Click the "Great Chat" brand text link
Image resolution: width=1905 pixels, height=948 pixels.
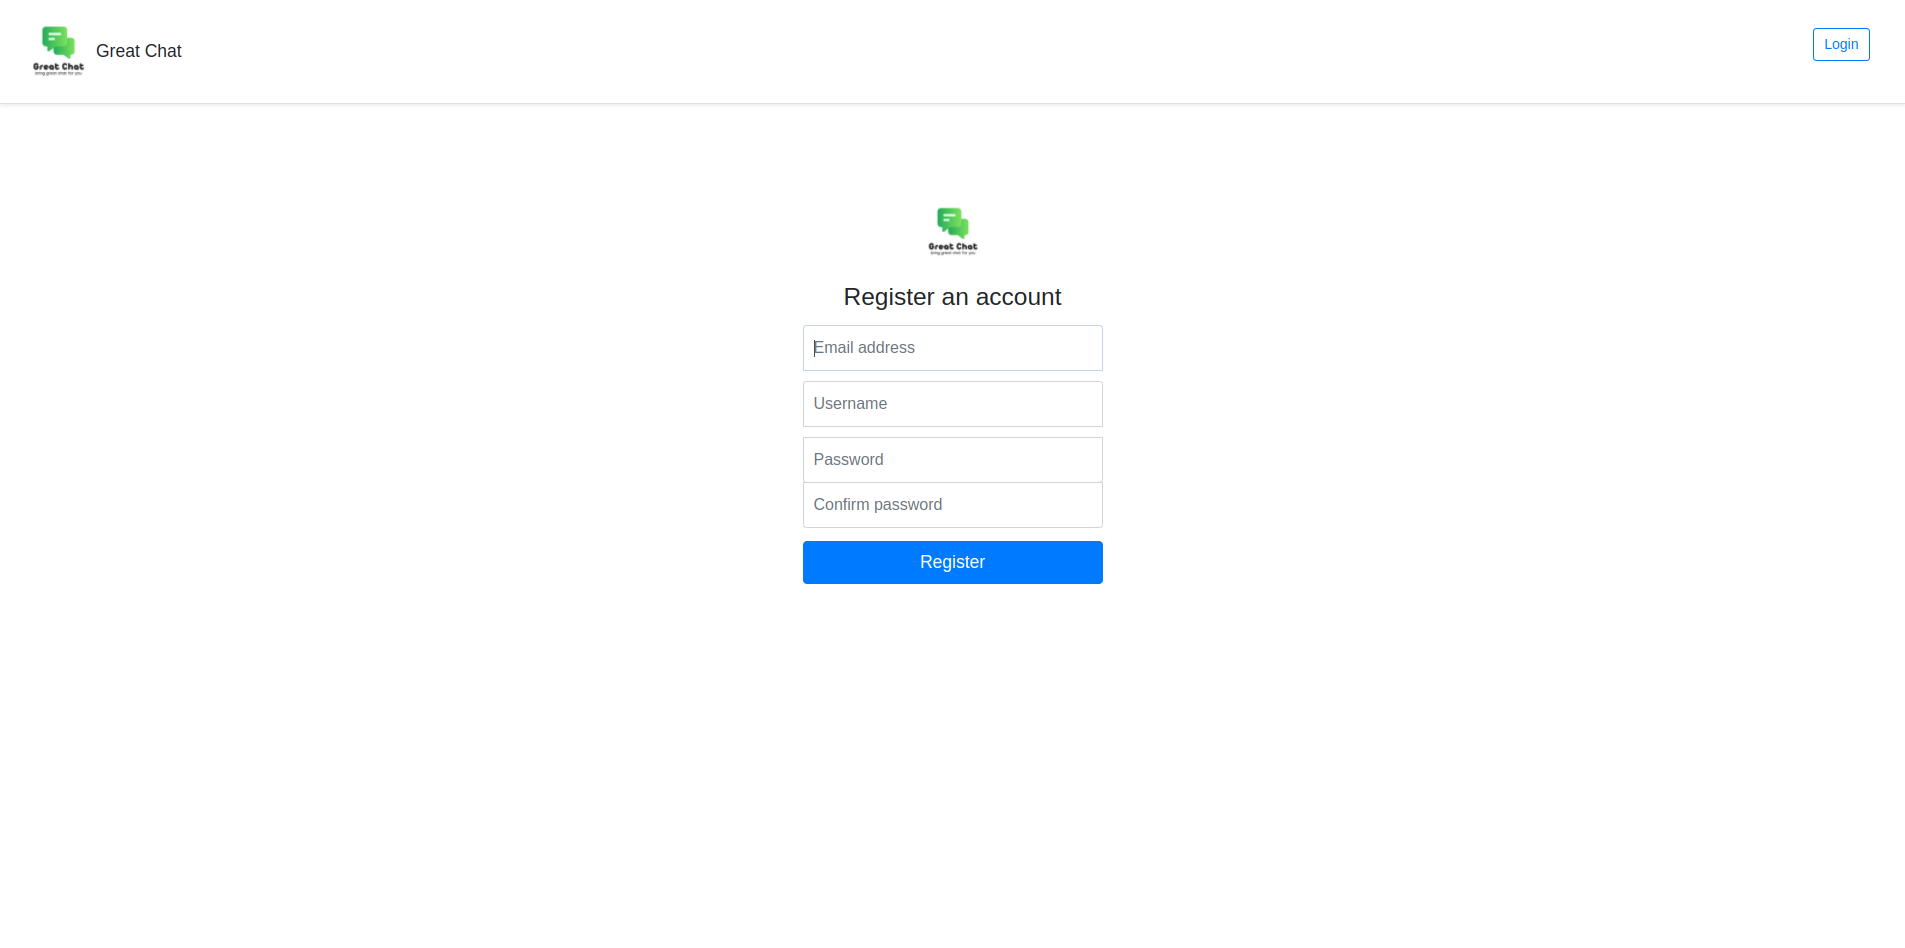click(139, 51)
